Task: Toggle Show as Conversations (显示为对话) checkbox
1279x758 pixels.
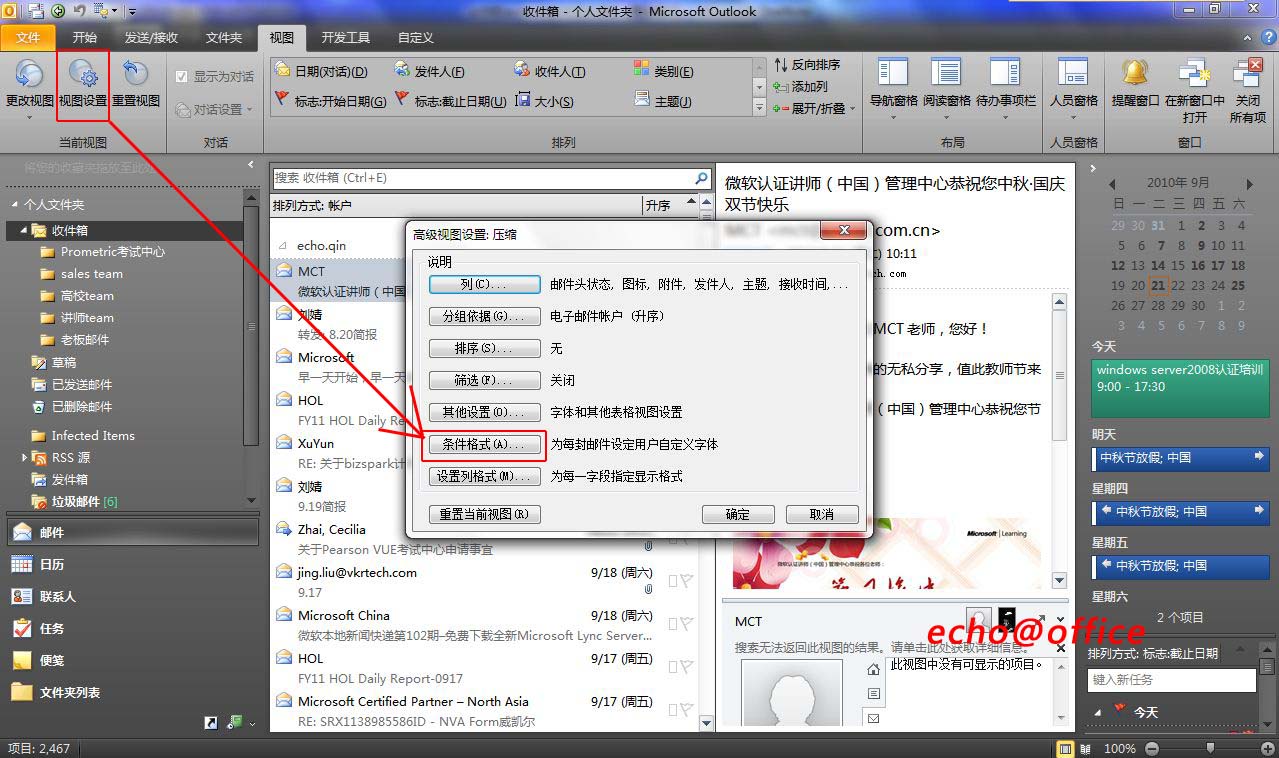Action: click(181, 76)
